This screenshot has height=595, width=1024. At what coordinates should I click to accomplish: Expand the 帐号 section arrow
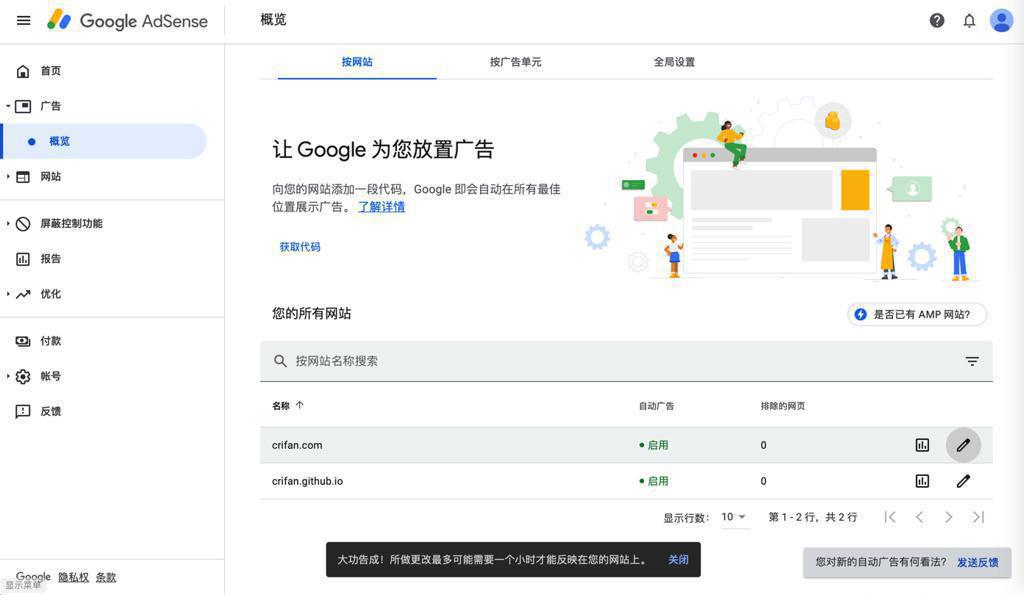point(8,376)
